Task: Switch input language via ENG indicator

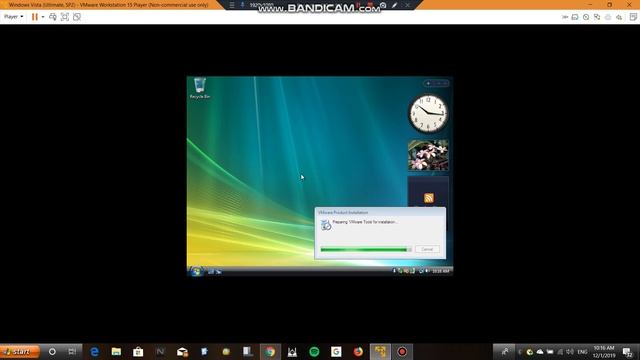Action: [582, 351]
